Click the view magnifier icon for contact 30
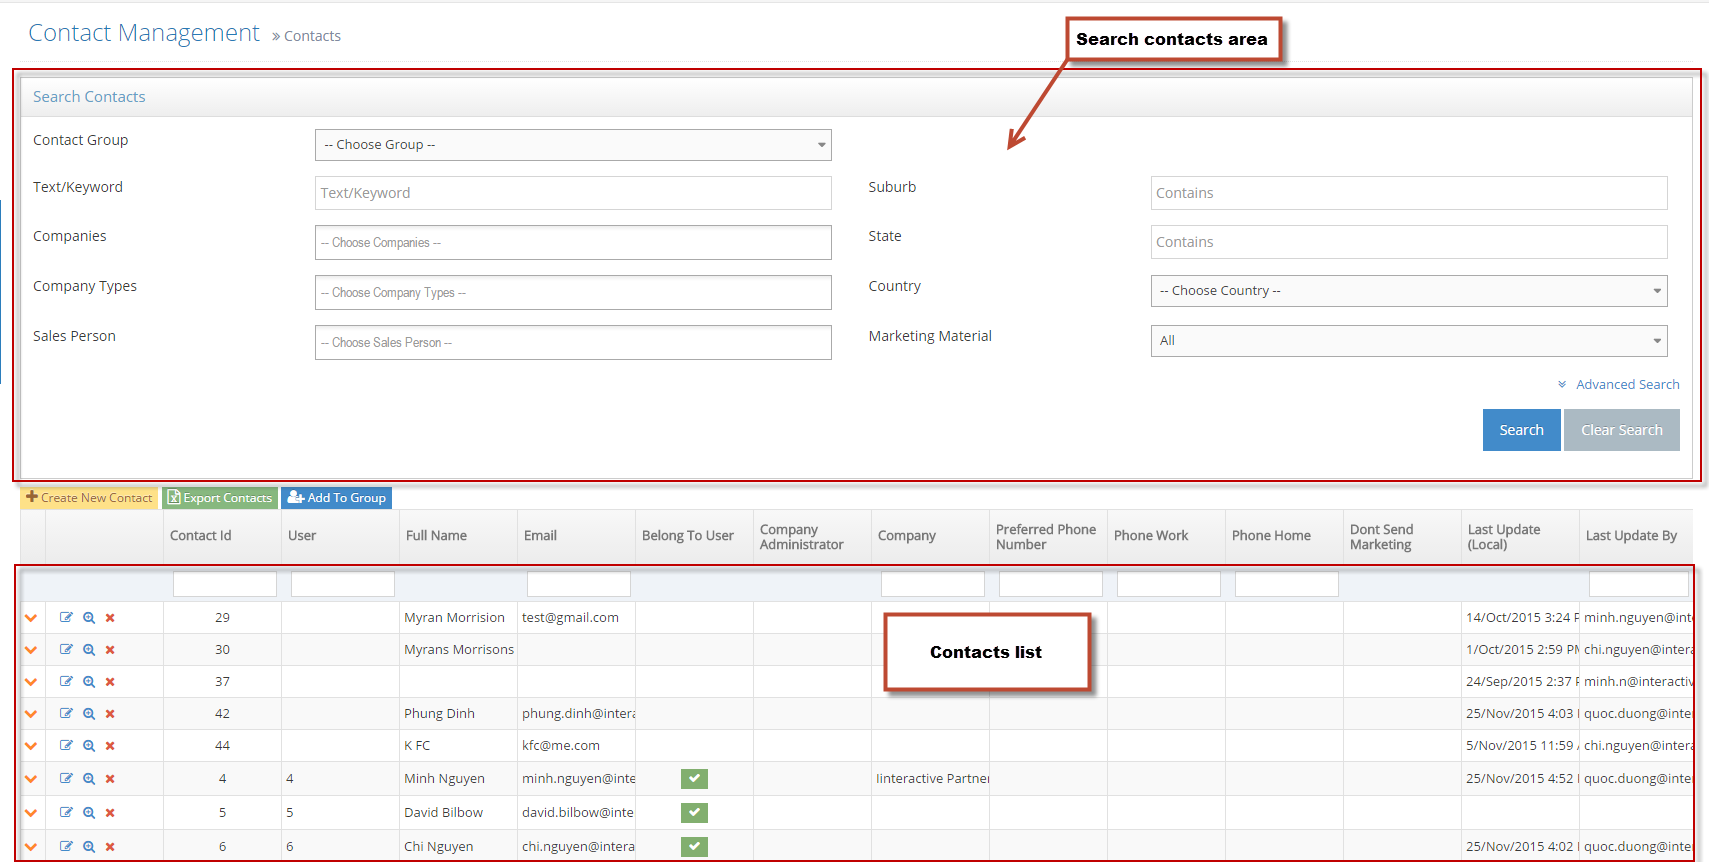 pyautogui.click(x=89, y=650)
